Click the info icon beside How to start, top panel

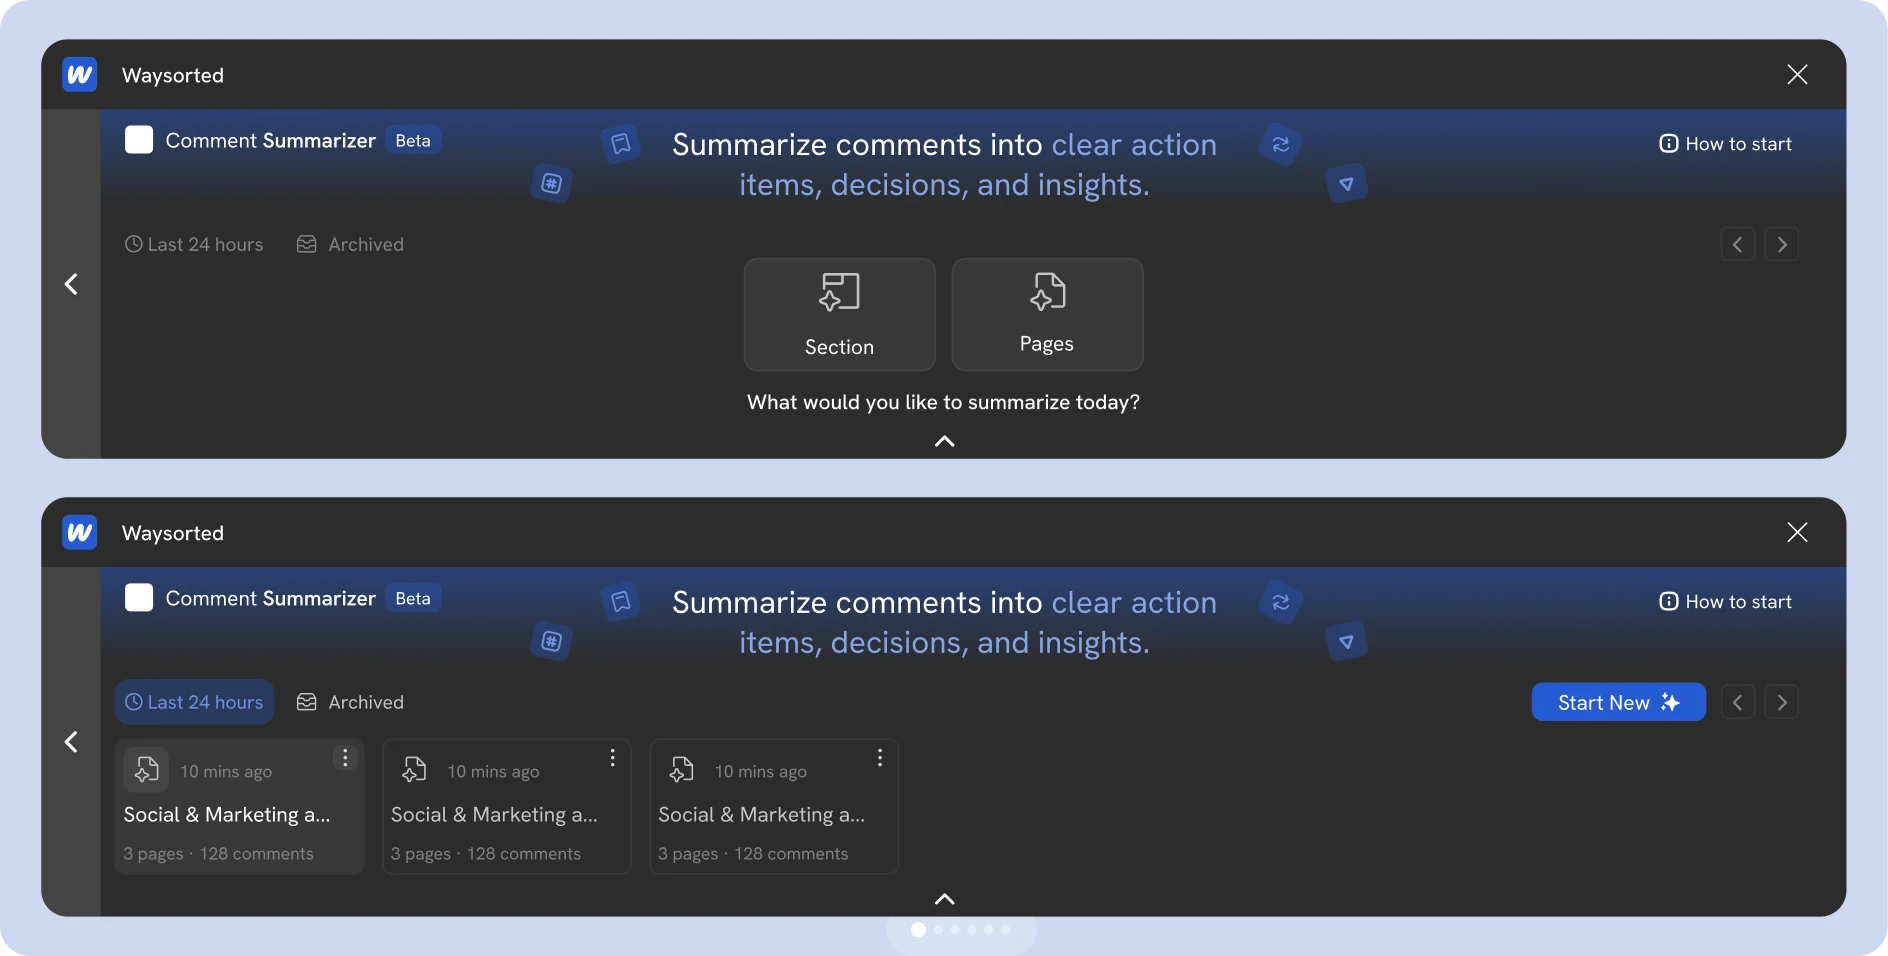[x=1669, y=144]
